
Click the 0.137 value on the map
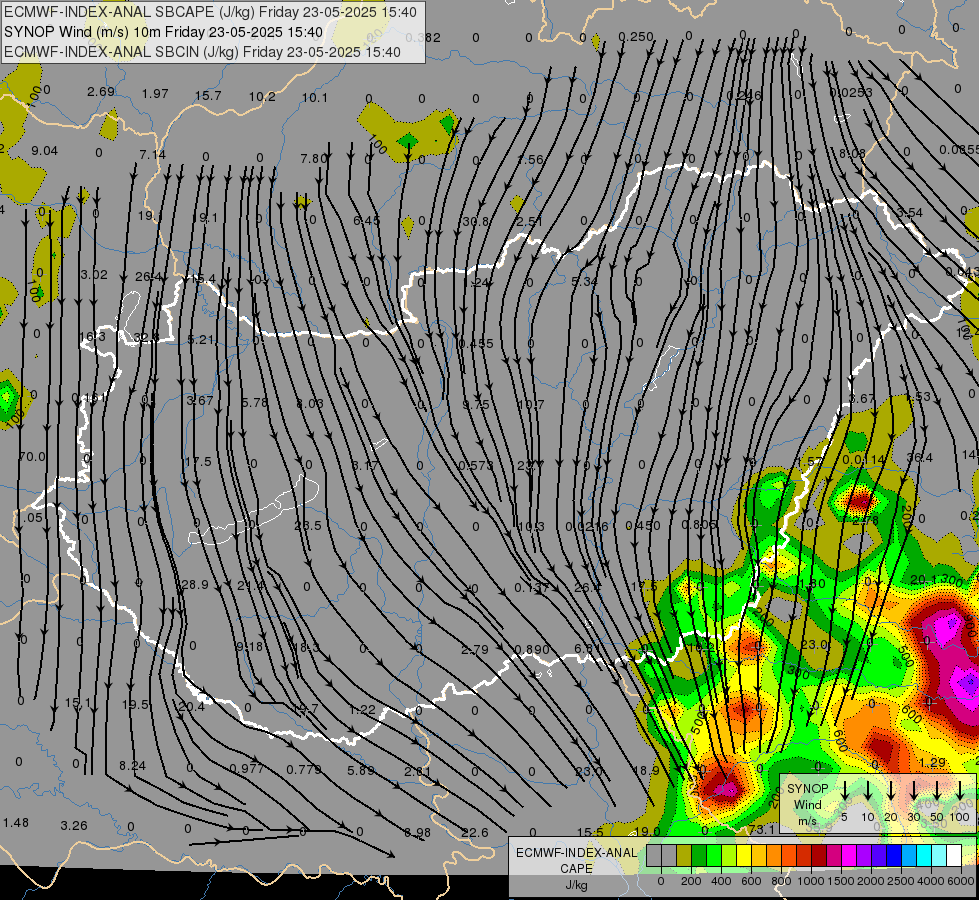[531, 588]
